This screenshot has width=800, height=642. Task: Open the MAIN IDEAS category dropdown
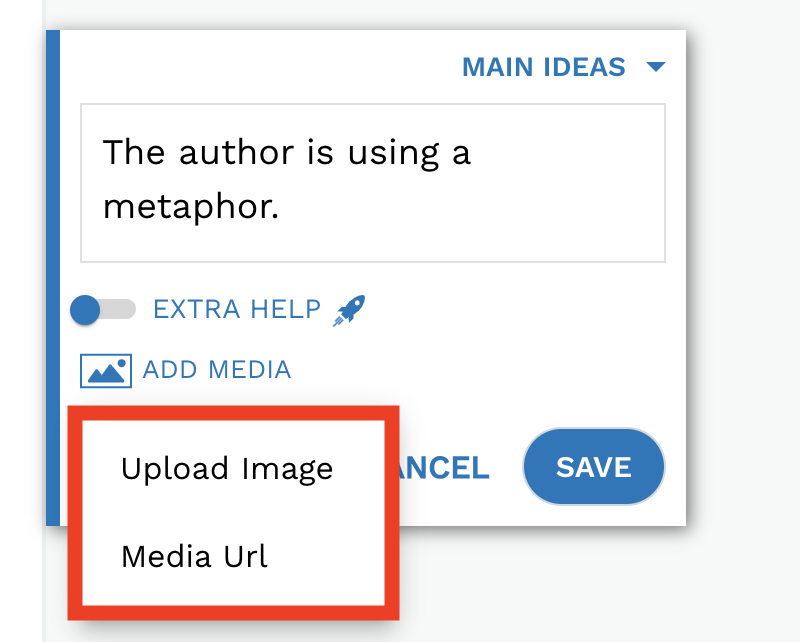tap(563, 67)
